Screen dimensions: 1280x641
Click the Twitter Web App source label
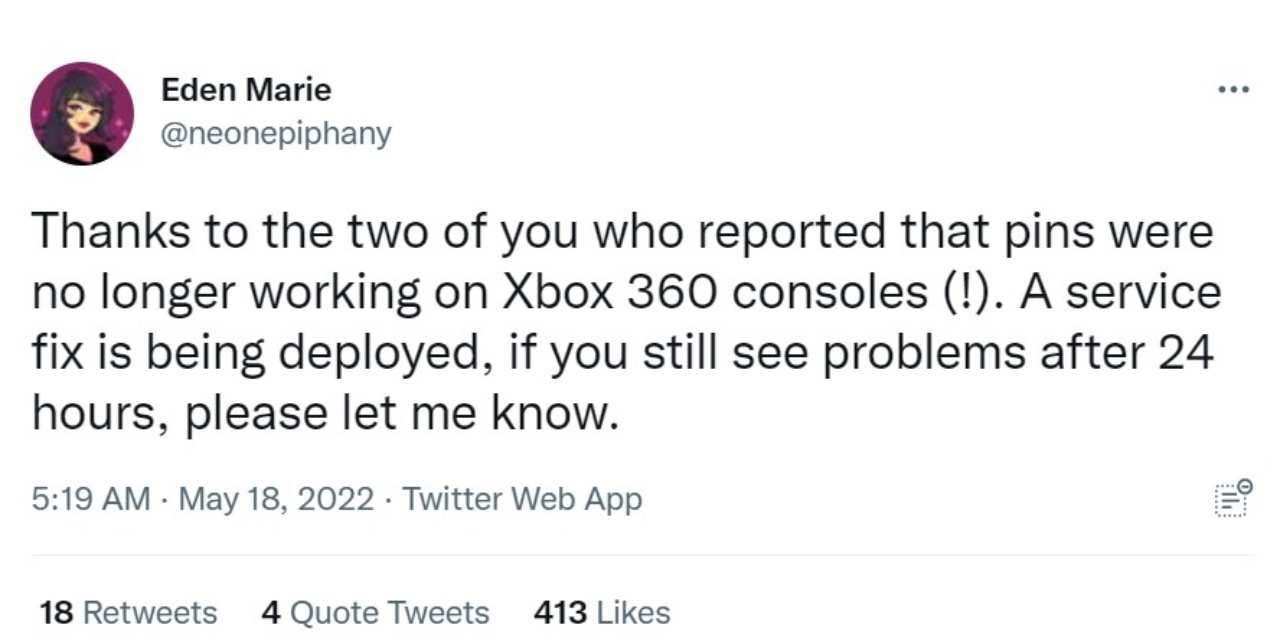[x=522, y=499]
